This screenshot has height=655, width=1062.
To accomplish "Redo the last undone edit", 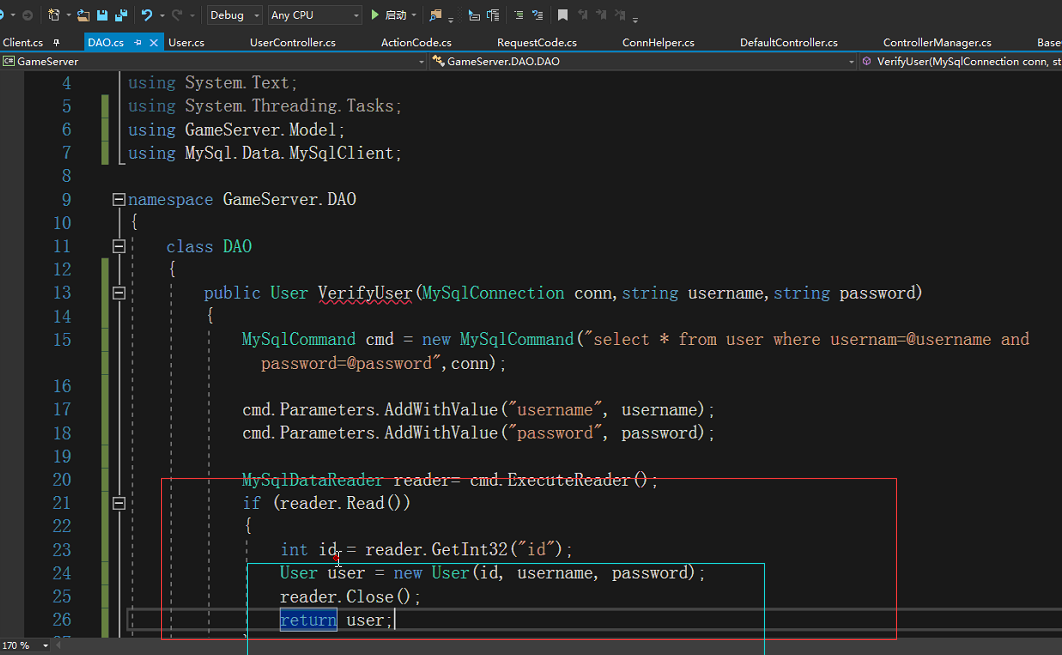I will click(x=177, y=15).
